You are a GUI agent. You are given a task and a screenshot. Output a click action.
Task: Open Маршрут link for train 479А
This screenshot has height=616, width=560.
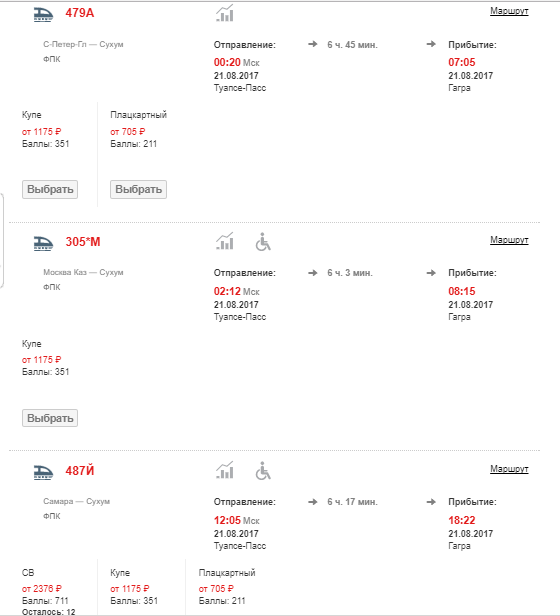tap(509, 11)
